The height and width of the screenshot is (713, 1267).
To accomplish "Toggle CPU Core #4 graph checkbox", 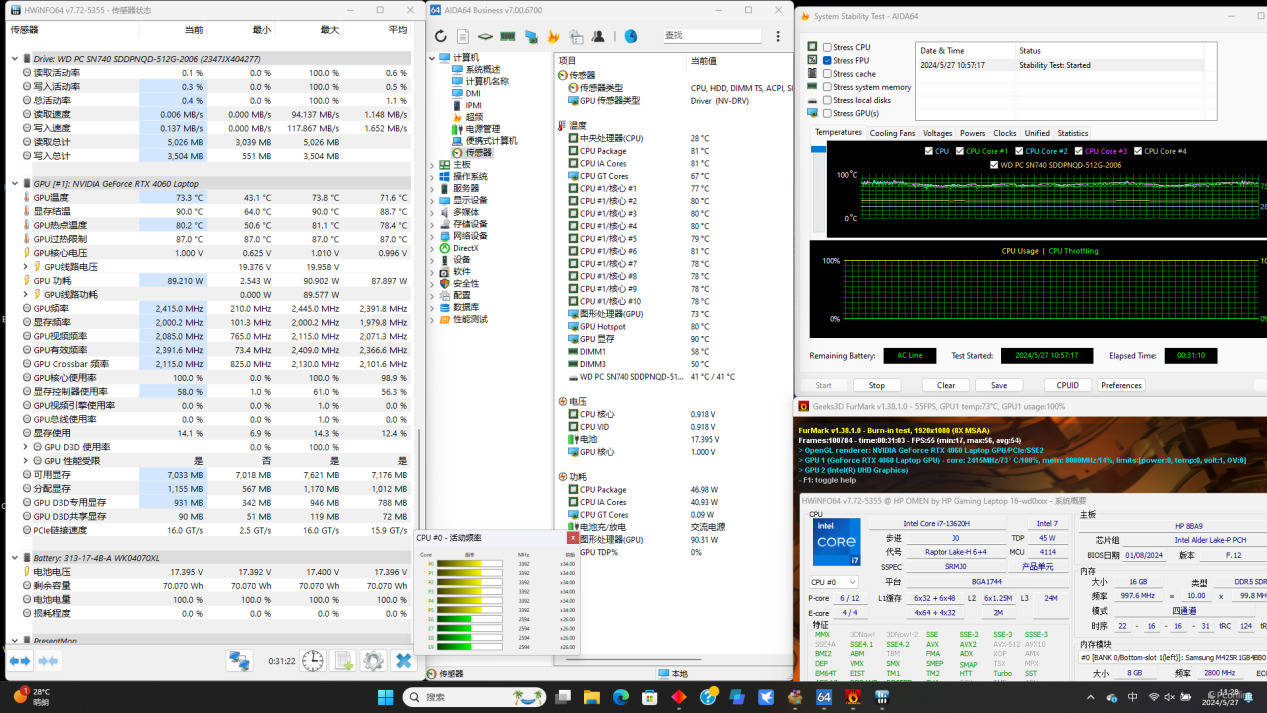I will coord(1137,151).
